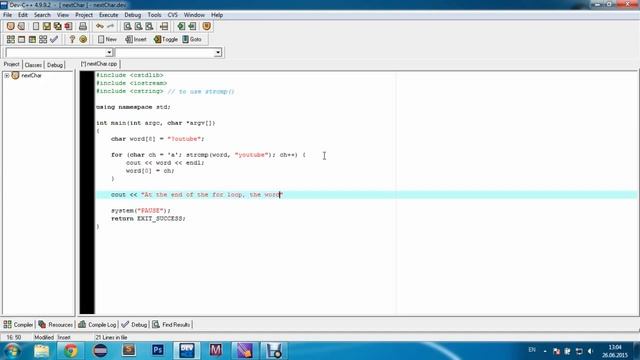The image size is (640, 360).
Task: Open the right class browser combo box arrow
Action: [x=218, y=52]
